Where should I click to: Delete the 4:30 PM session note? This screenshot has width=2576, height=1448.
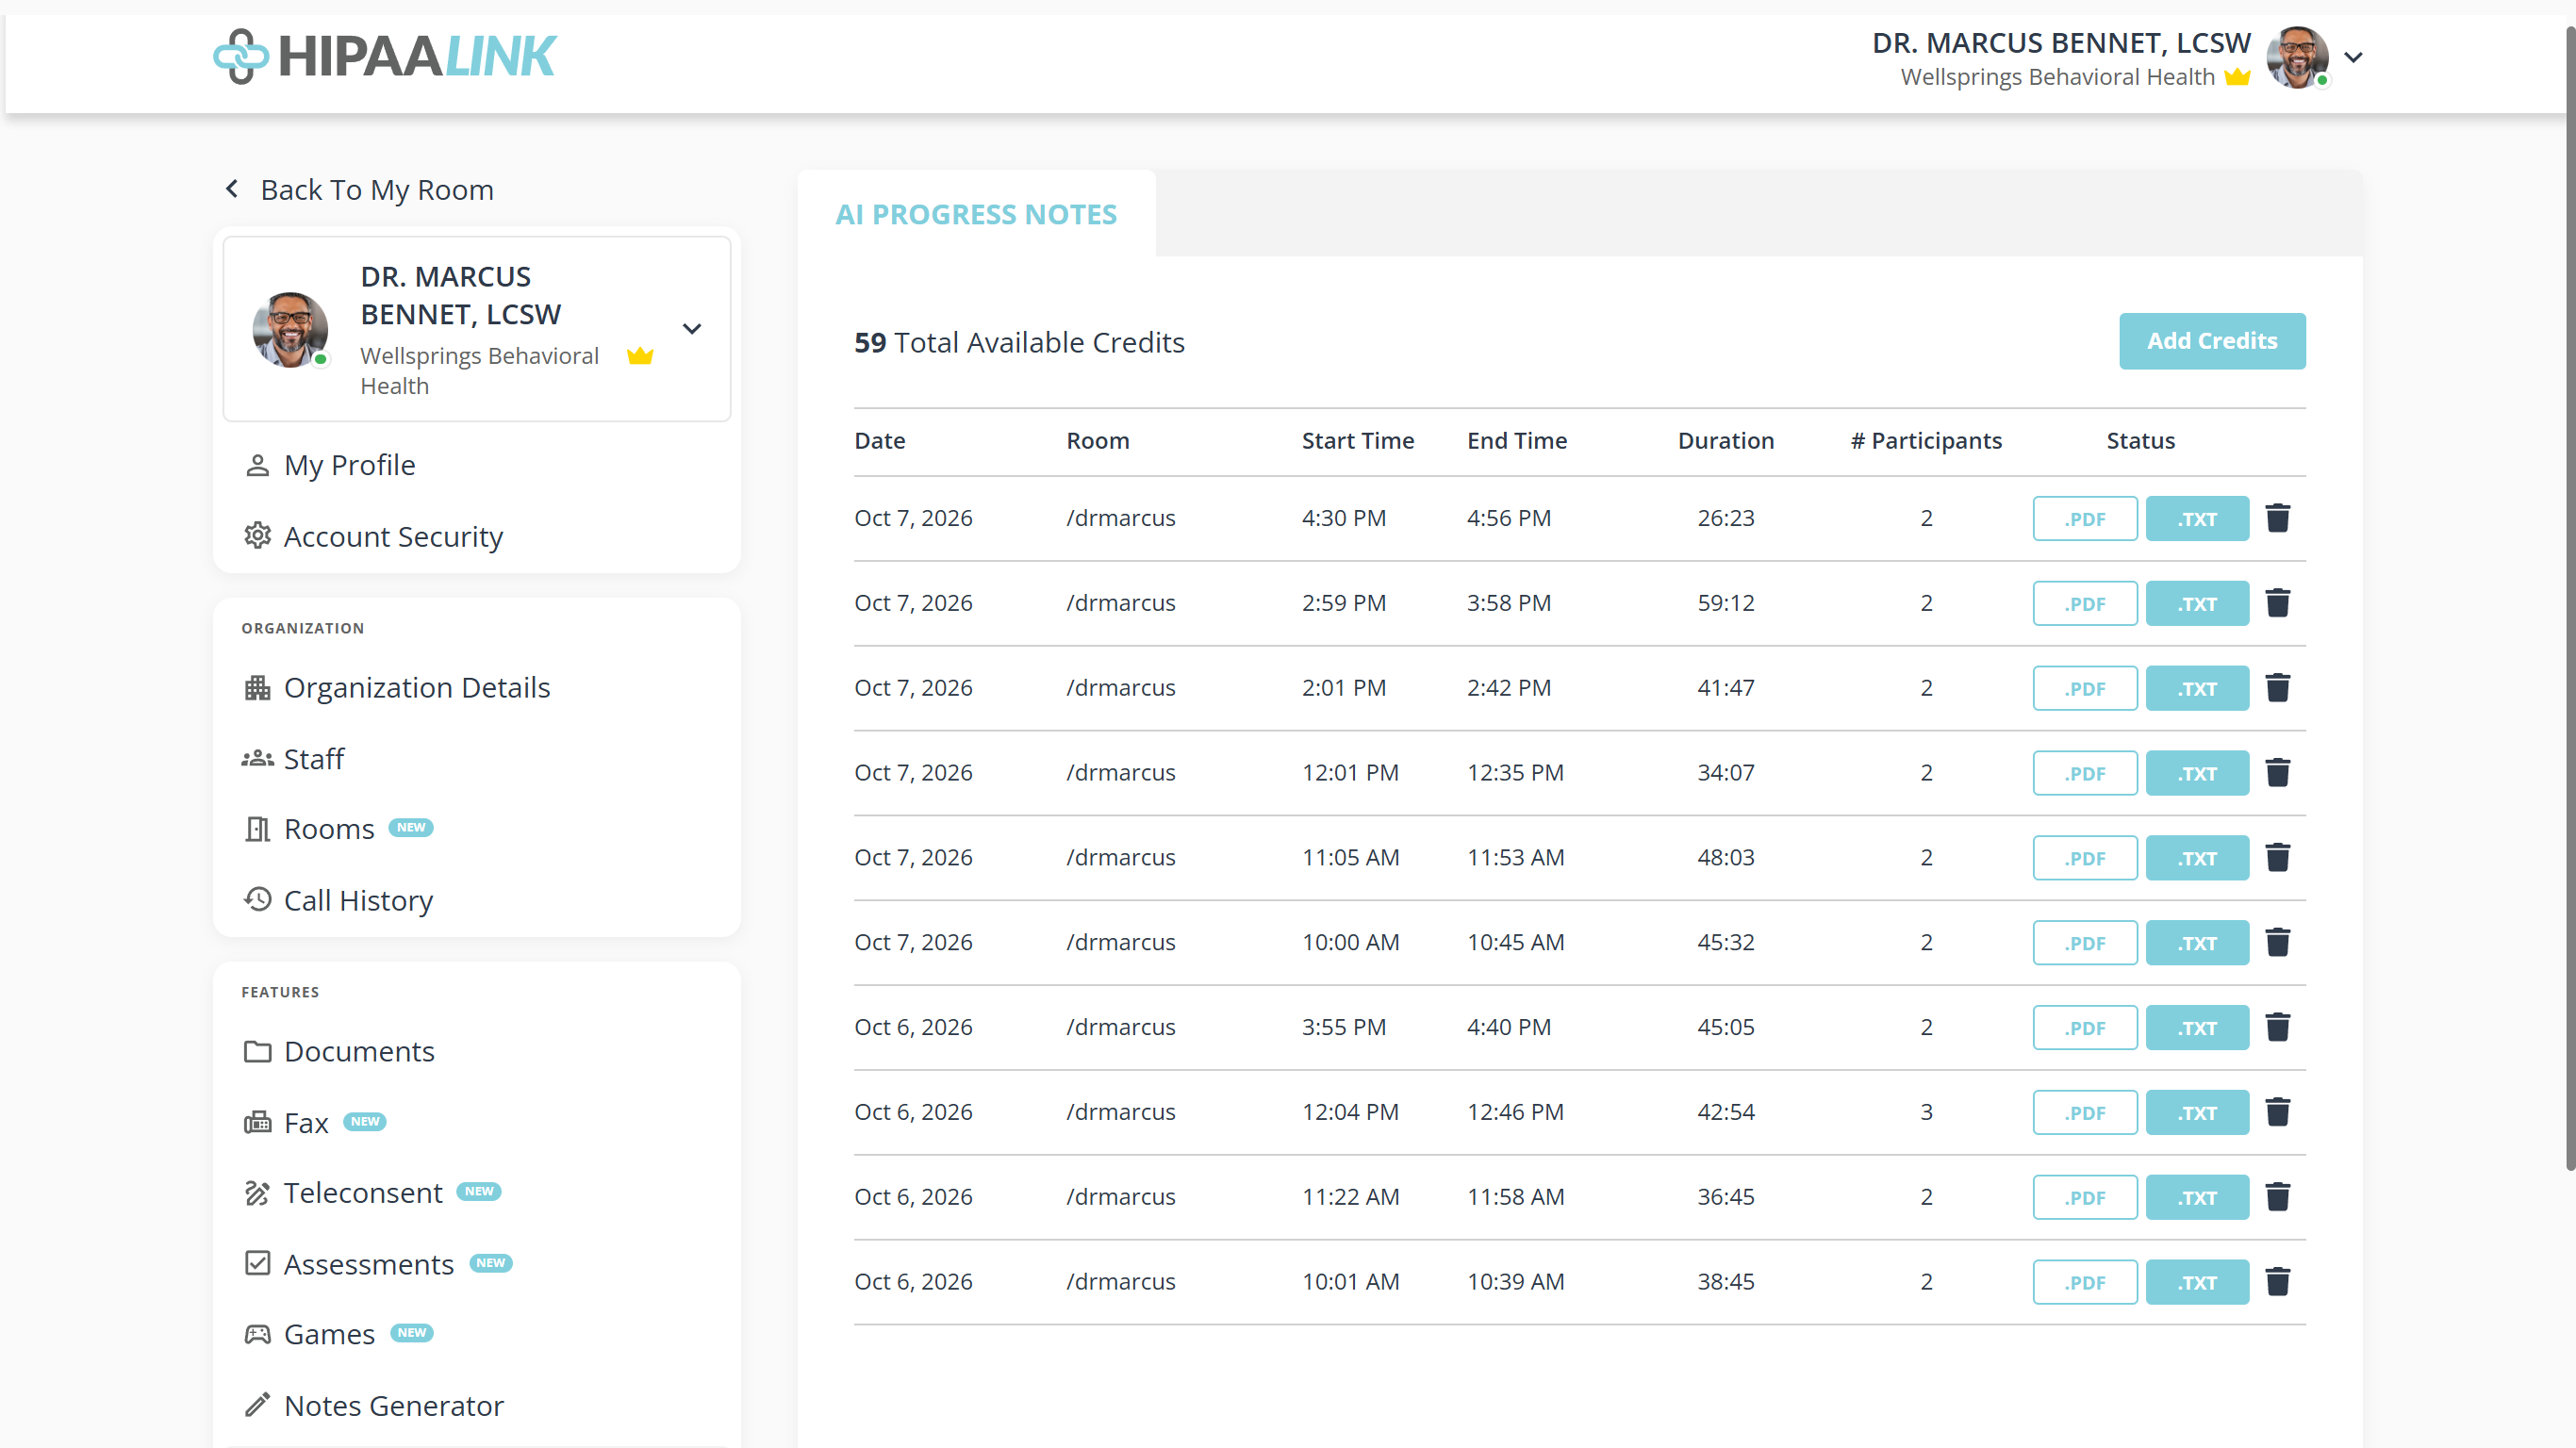click(2277, 518)
